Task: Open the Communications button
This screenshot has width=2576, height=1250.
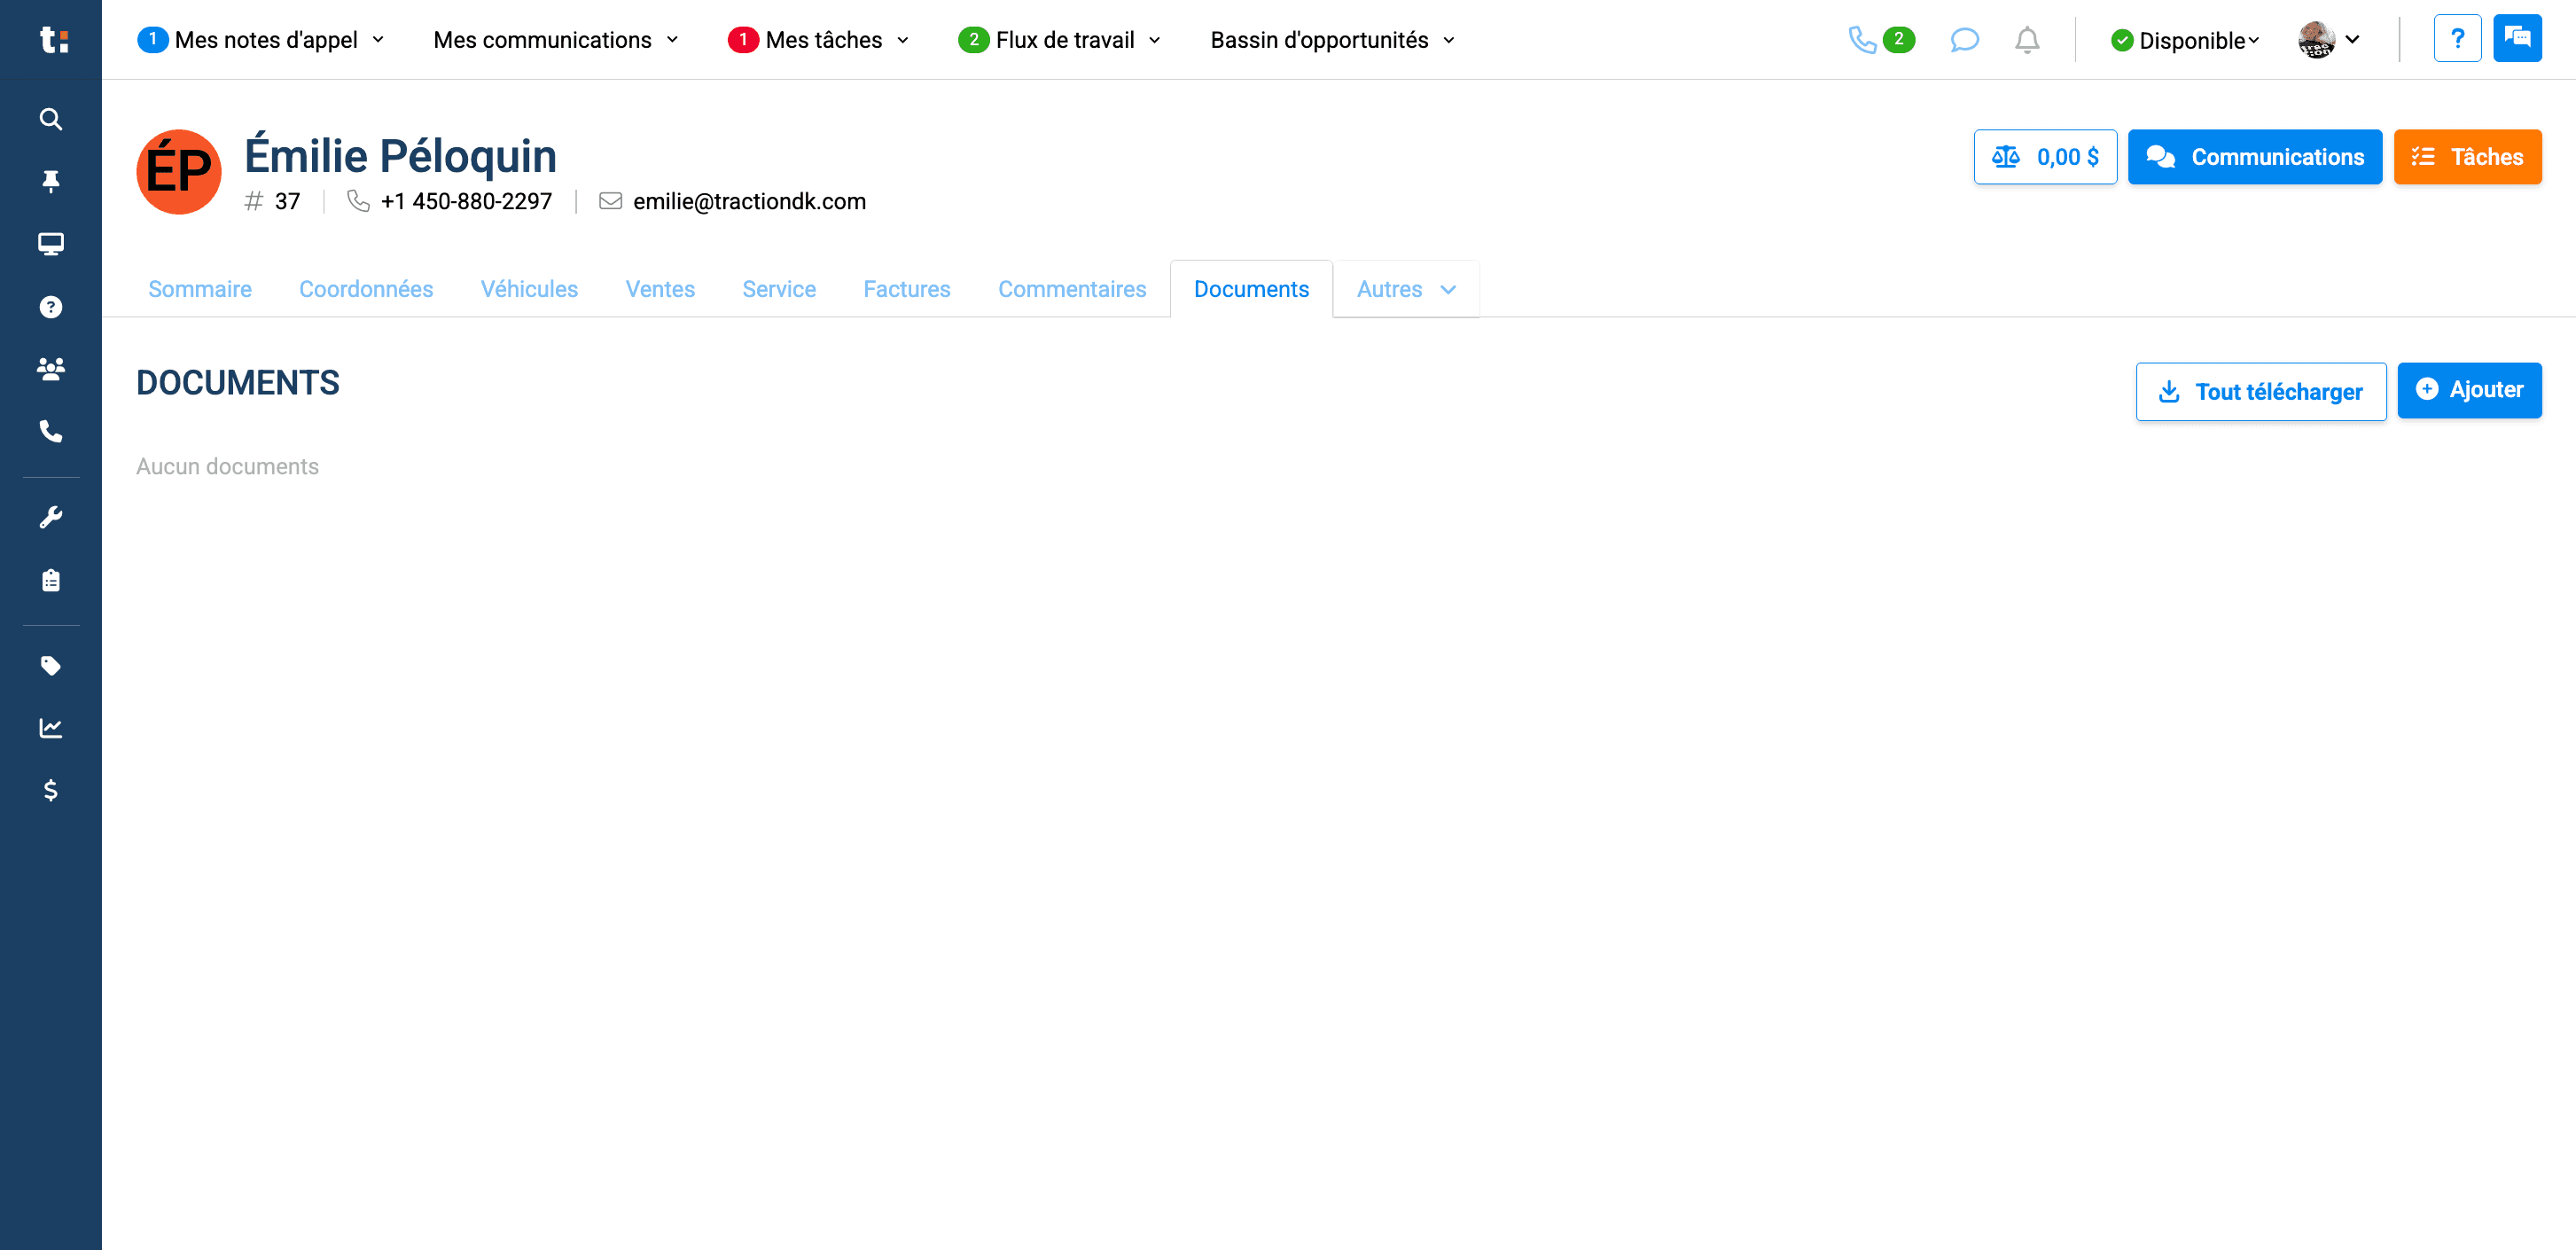Action: tap(2254, 157)
